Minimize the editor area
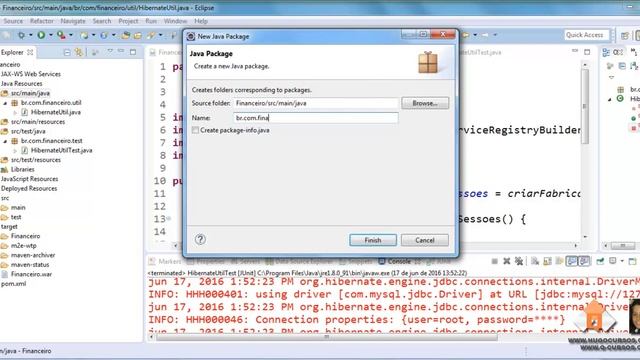 coord(575,51)
